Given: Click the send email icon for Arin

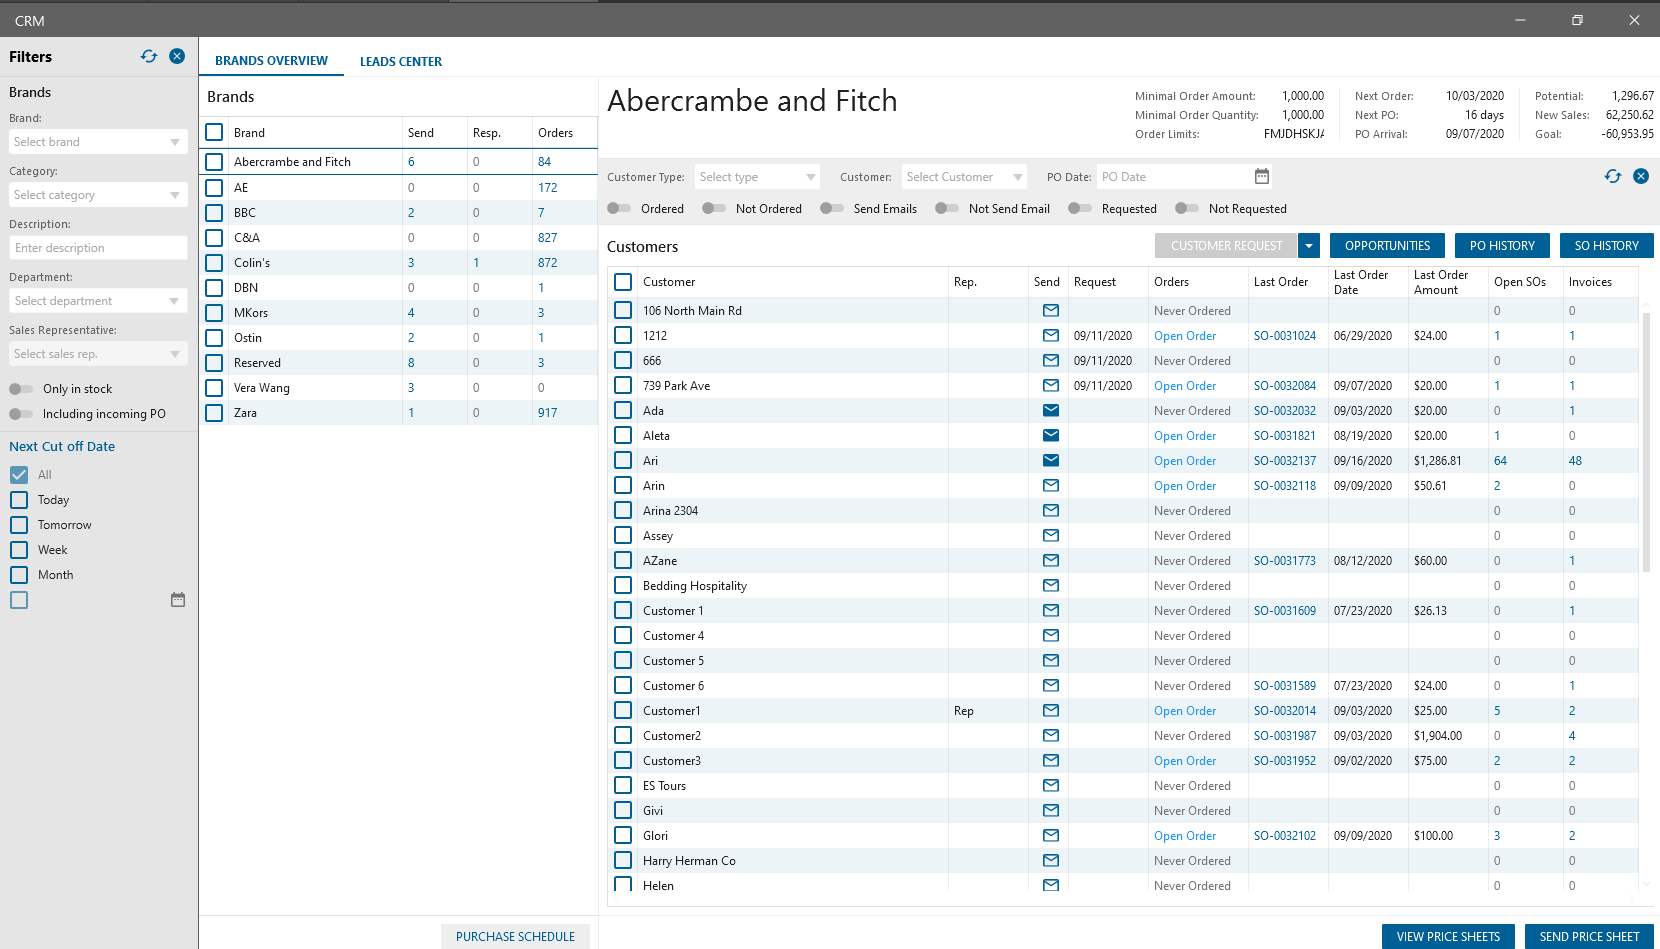Looking at the screenshot, I should [1051, 486].
